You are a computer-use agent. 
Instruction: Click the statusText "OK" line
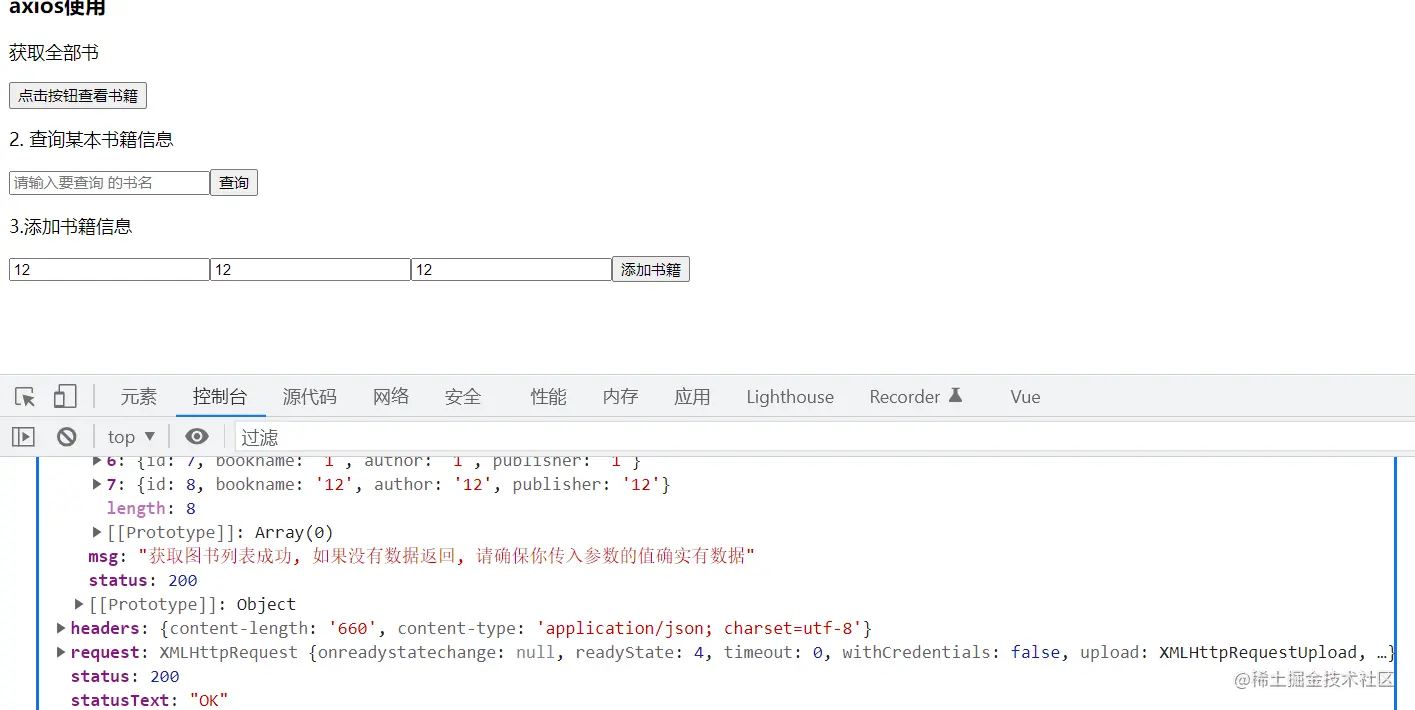click(x=149, y=700)
